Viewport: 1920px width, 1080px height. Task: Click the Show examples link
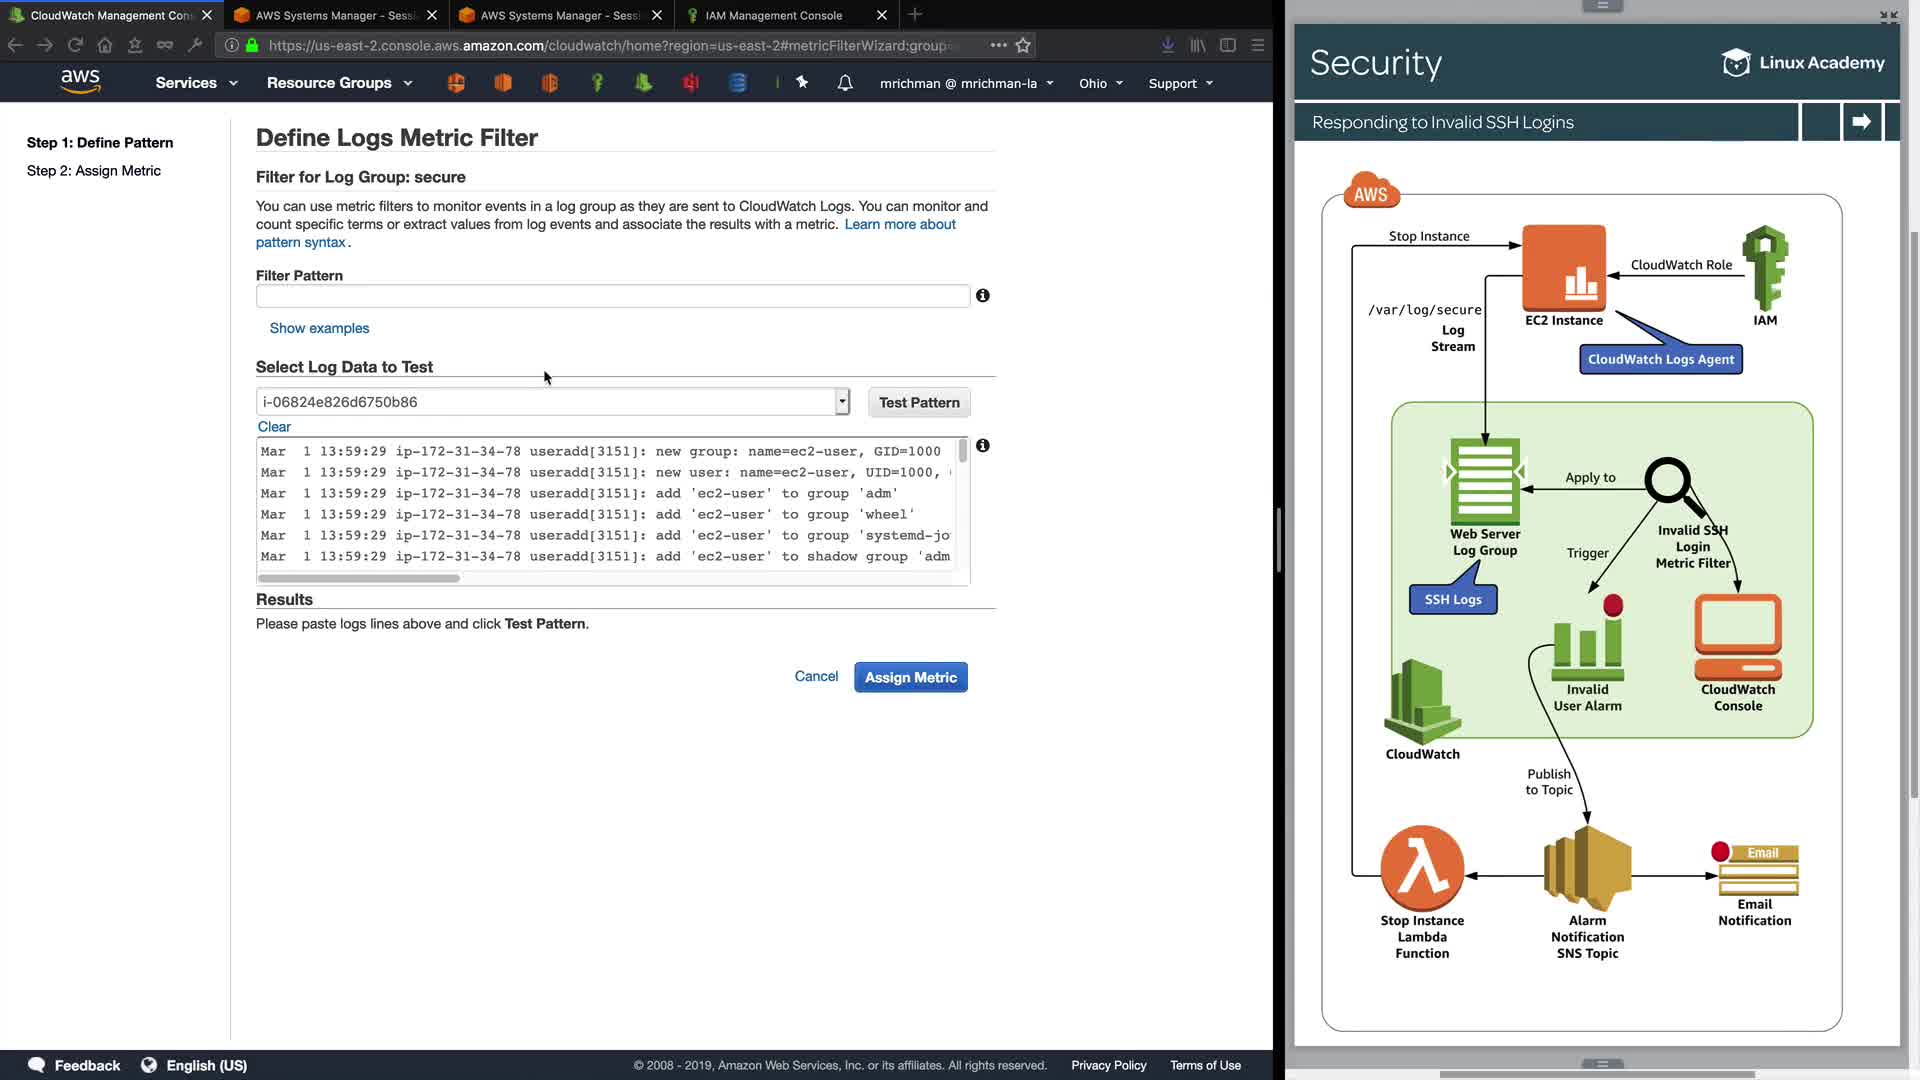click(319, 328)
